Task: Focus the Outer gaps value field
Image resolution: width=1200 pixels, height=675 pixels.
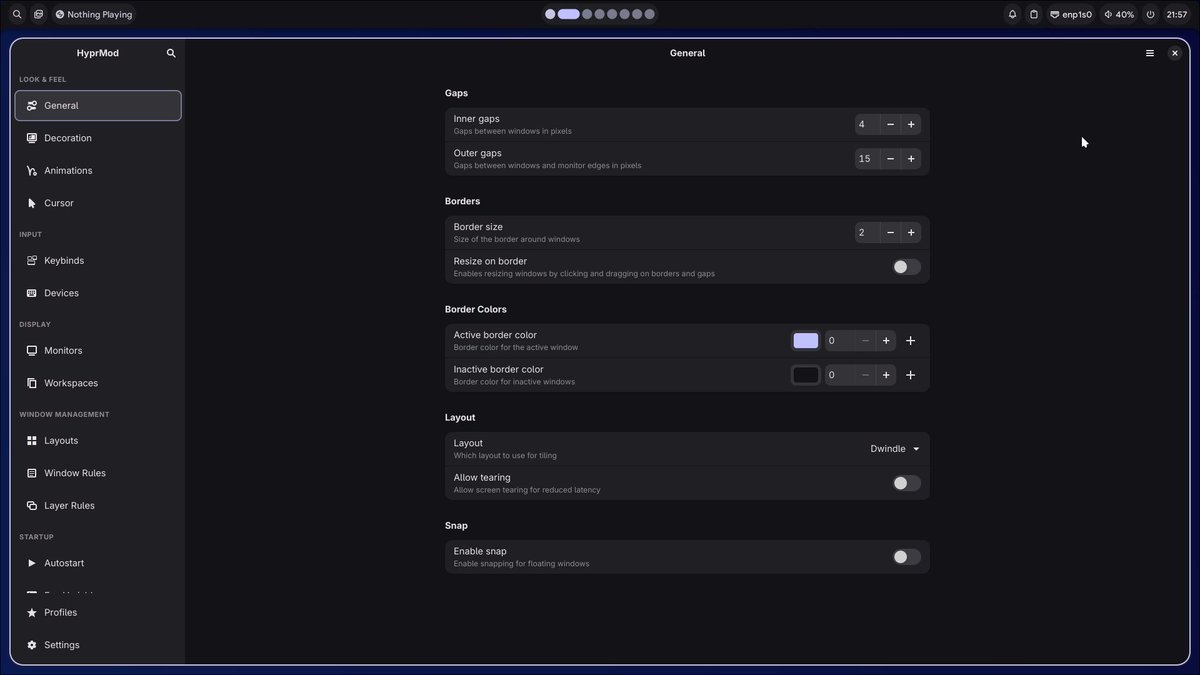Action: pyautogui.click(x=867, y=159)
